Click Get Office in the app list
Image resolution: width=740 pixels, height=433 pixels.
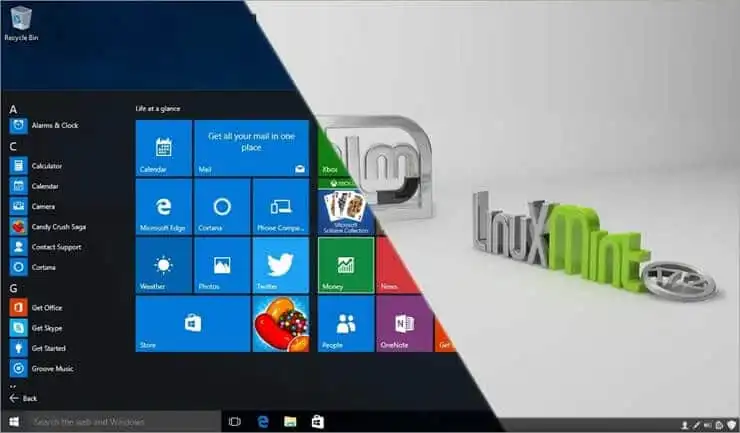[36, 308]
